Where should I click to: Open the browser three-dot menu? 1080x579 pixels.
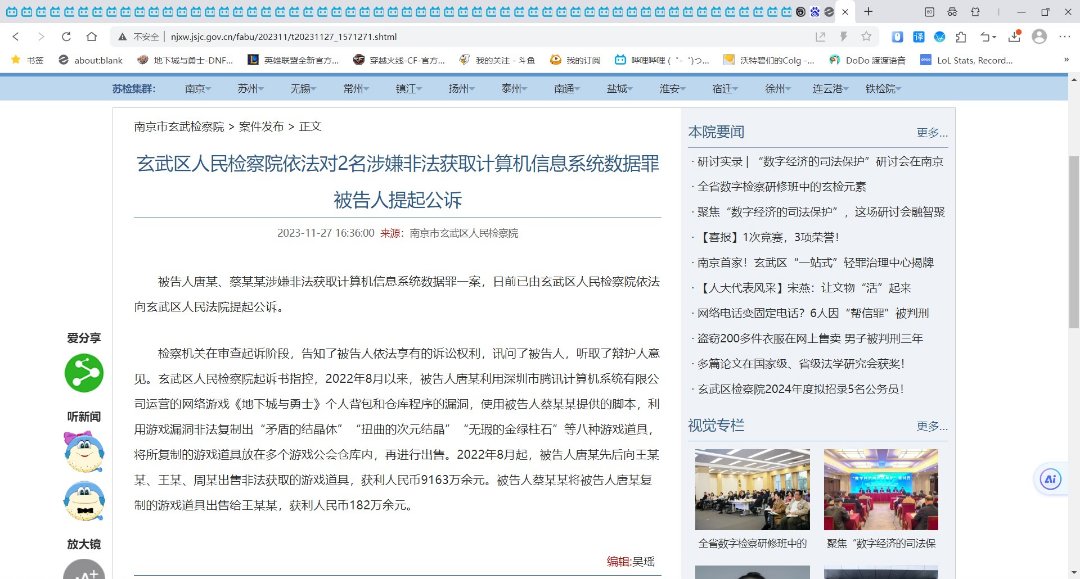(x=1066, y=36)
